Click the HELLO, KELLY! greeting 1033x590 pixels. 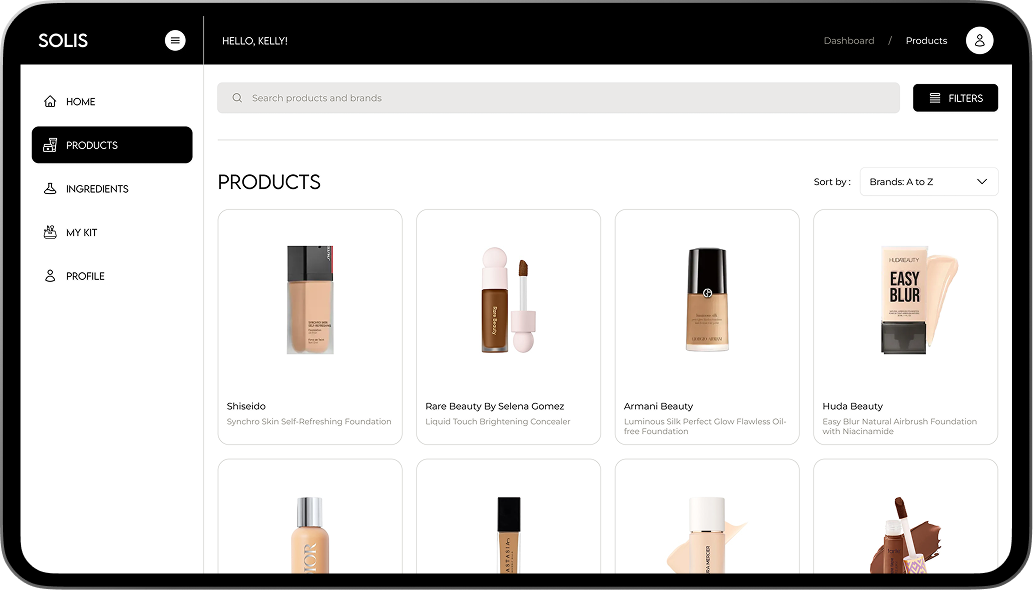pyautogui.click(x=255, y=41)
